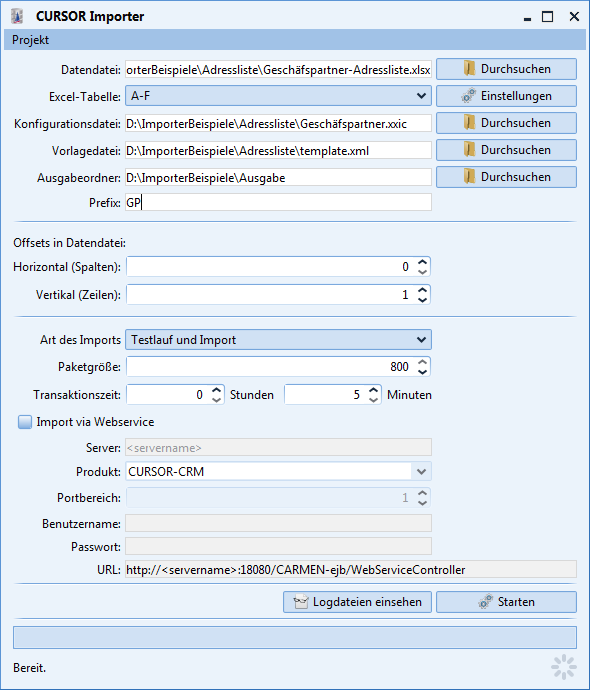
Task: Click the folder icon next to Datendatei
Action: (469, 69)
